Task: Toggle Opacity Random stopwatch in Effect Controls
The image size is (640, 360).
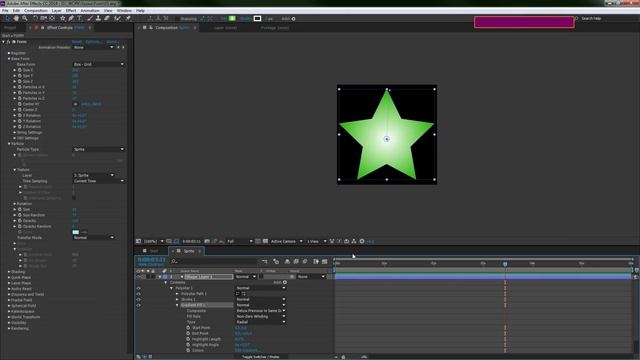Action: 20,227
